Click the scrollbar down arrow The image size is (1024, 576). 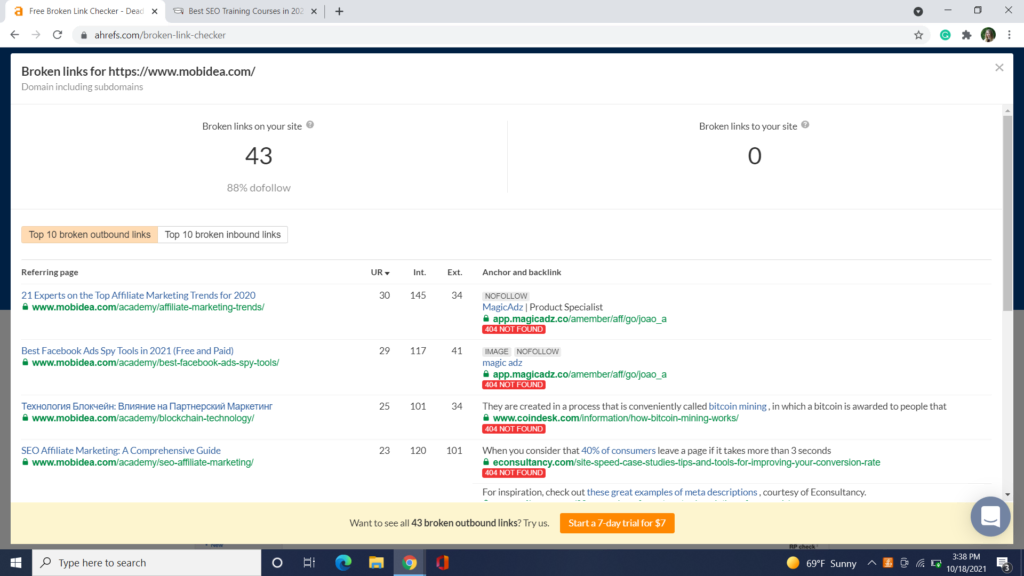[1008, 494]
